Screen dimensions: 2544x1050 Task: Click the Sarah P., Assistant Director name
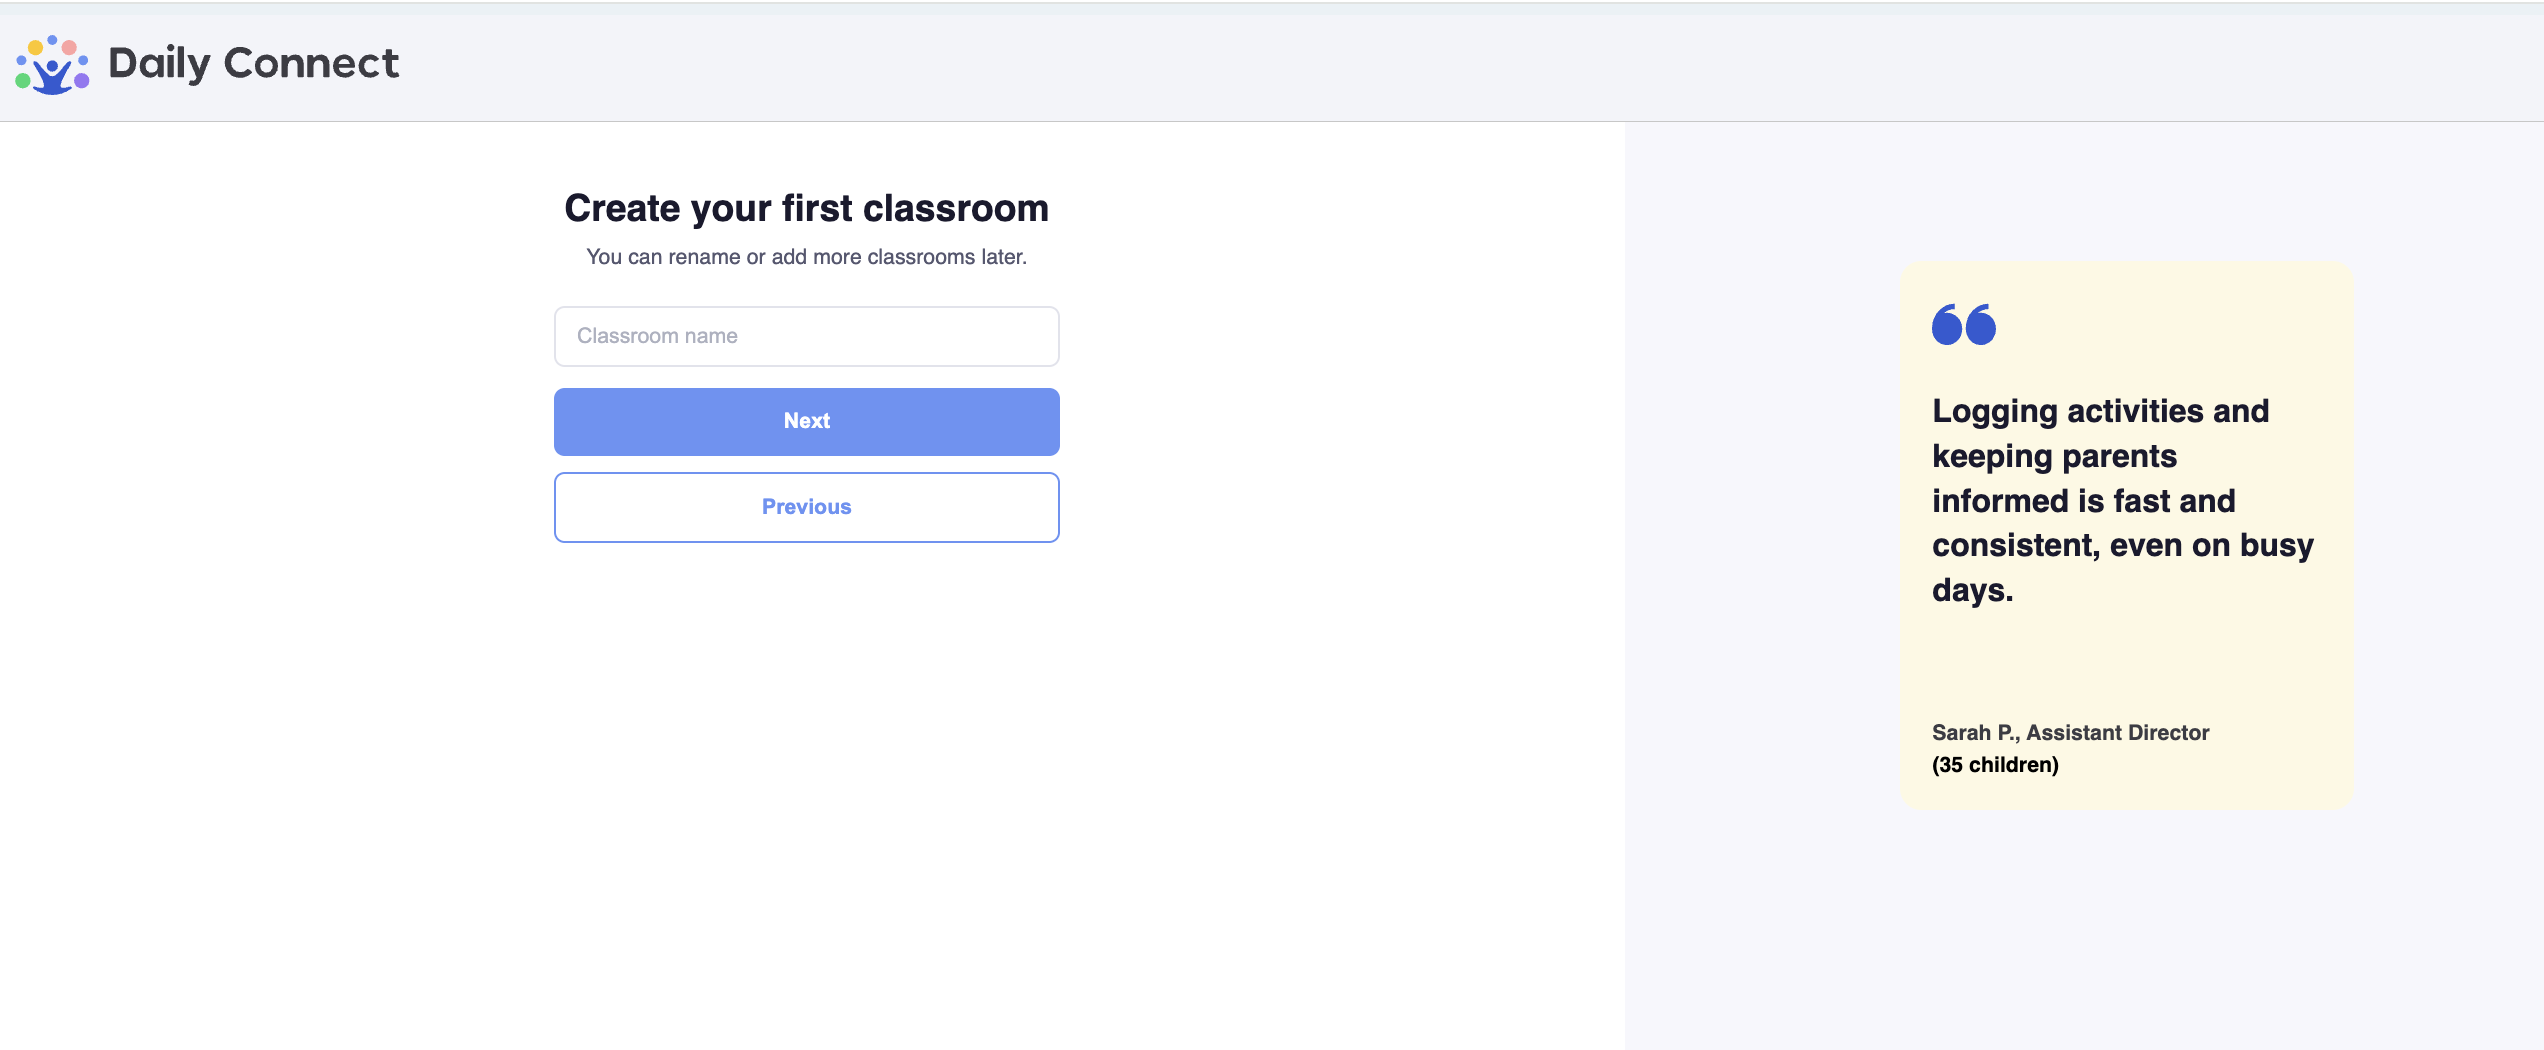tap(2070, 732)
